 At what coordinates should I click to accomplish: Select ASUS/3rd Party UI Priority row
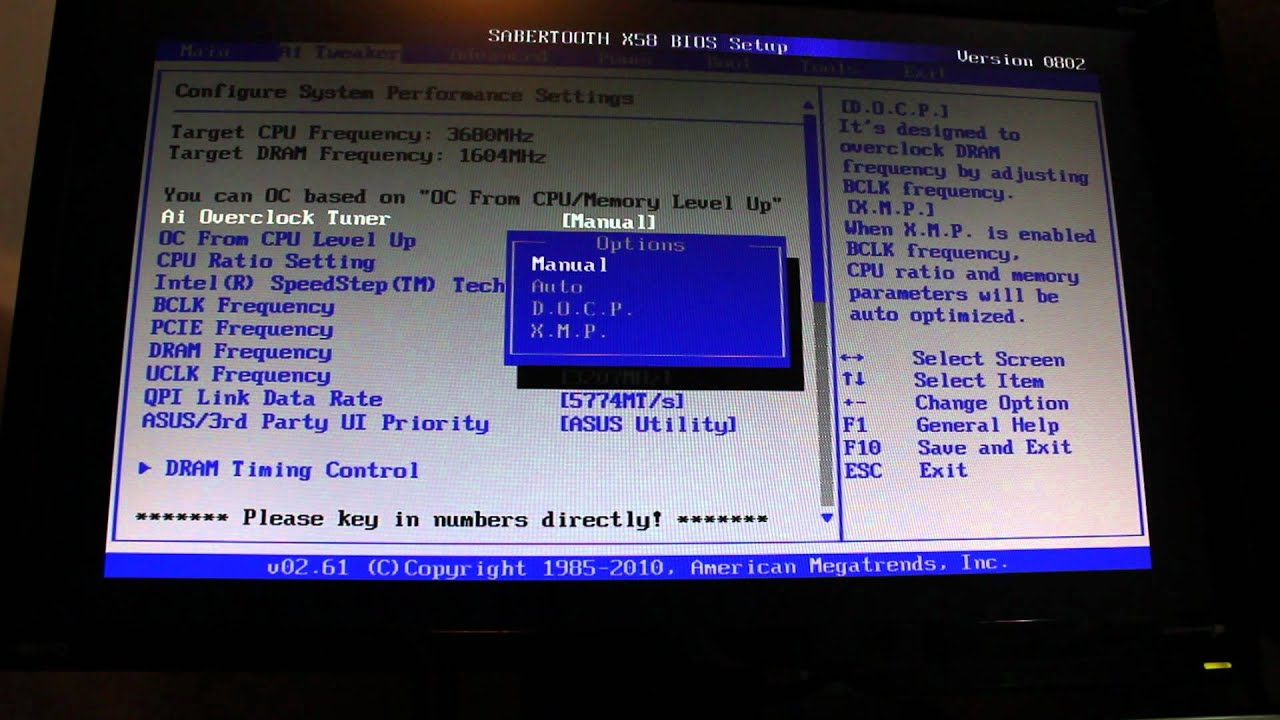coord(315,422)
